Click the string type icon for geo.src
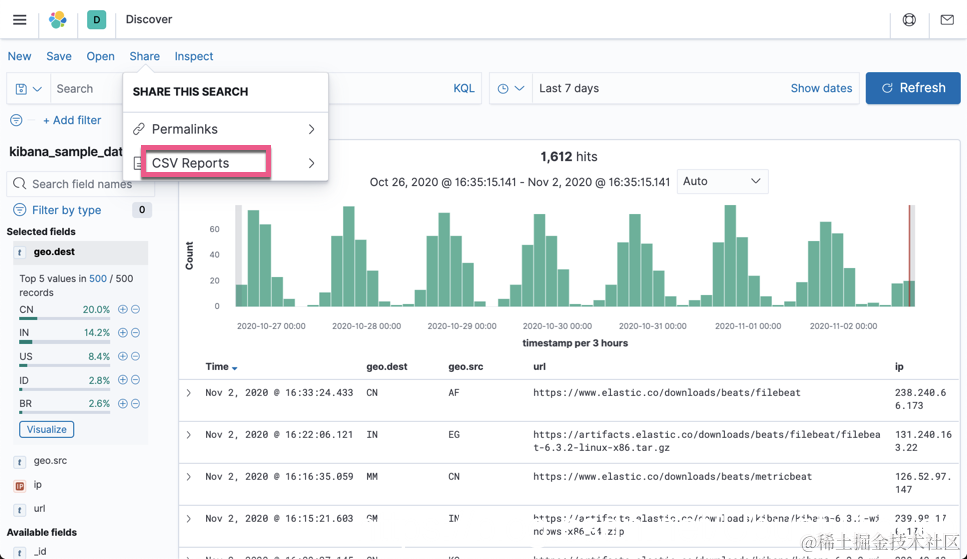Viewport: 967px width, 559px height. coord(20,462)
